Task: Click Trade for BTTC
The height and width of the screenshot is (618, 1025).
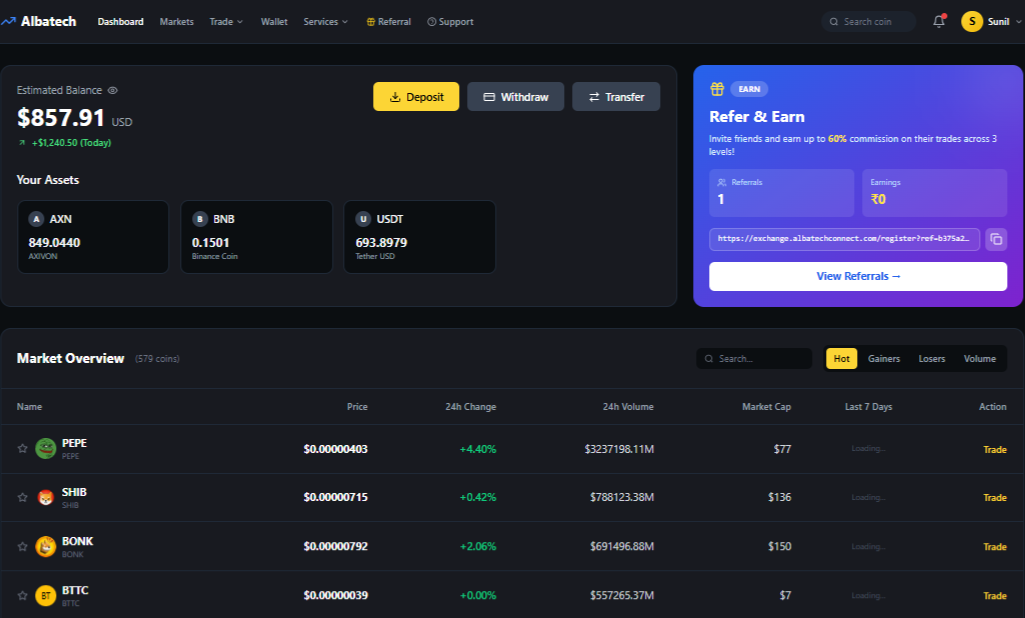Action: (x=995, y=596)
